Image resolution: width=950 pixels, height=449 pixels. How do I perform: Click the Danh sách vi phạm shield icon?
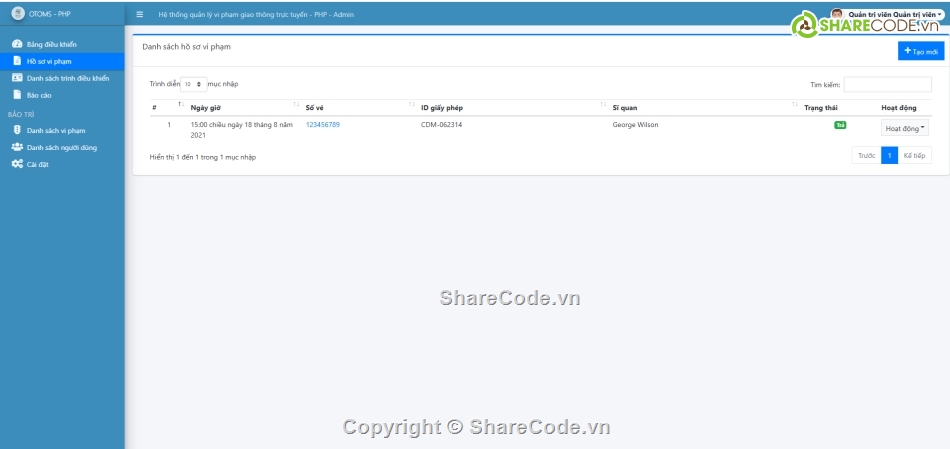[17, 130]
